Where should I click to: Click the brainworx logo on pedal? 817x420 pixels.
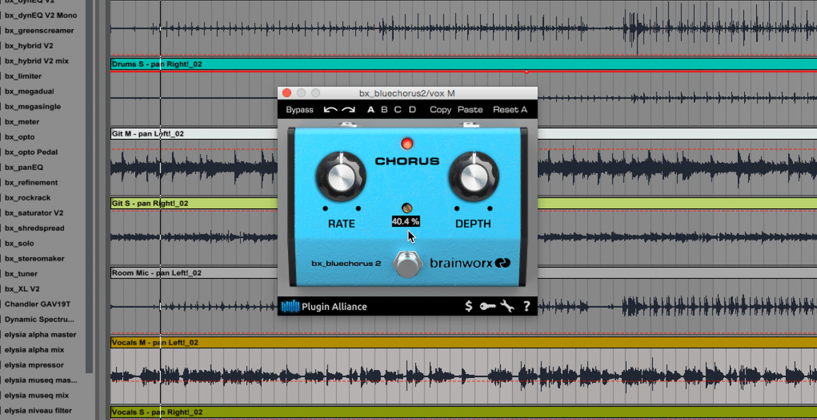click(x=470, y=263)
